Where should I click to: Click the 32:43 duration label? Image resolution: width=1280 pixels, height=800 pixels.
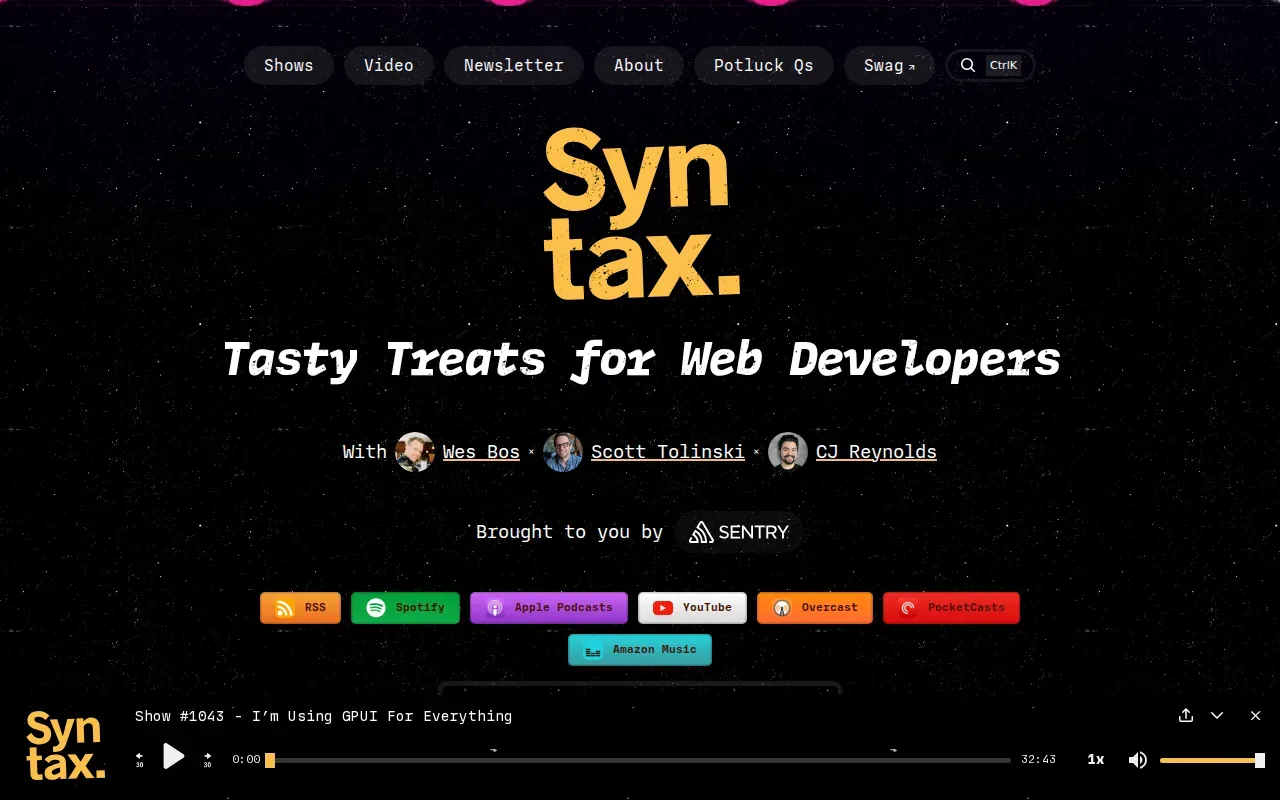tap(1038, 760)
